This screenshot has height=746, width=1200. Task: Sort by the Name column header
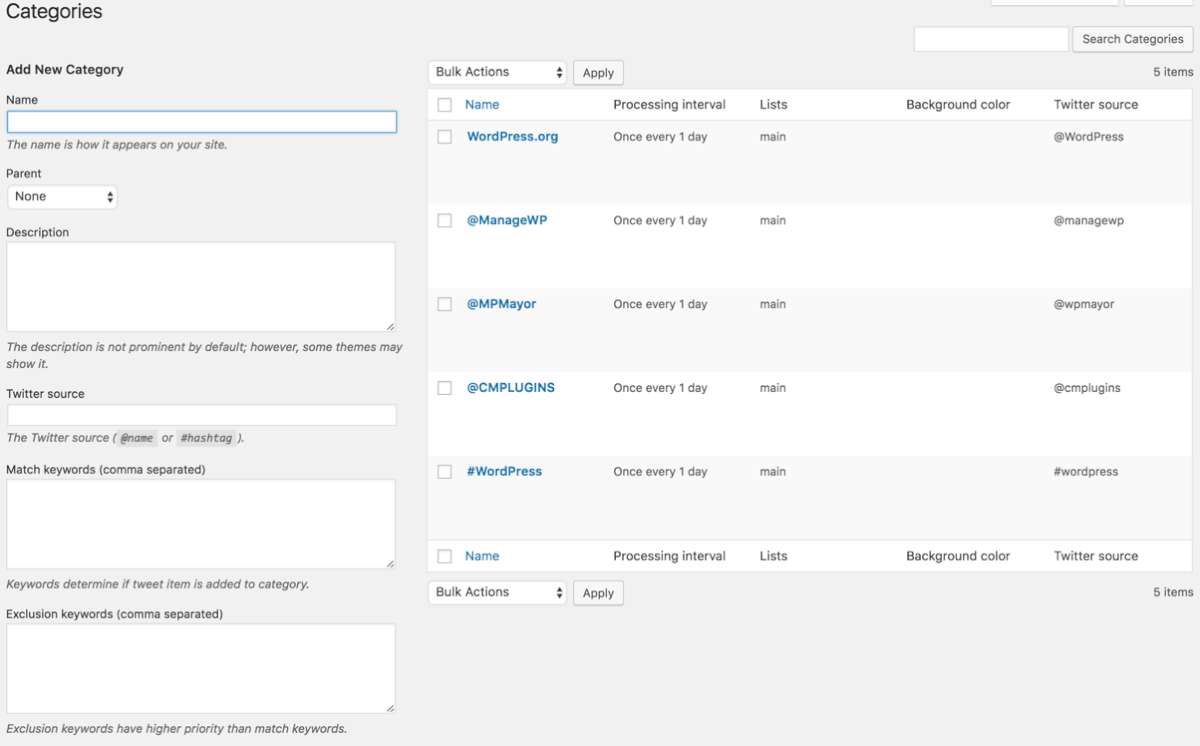pos(482,105)
